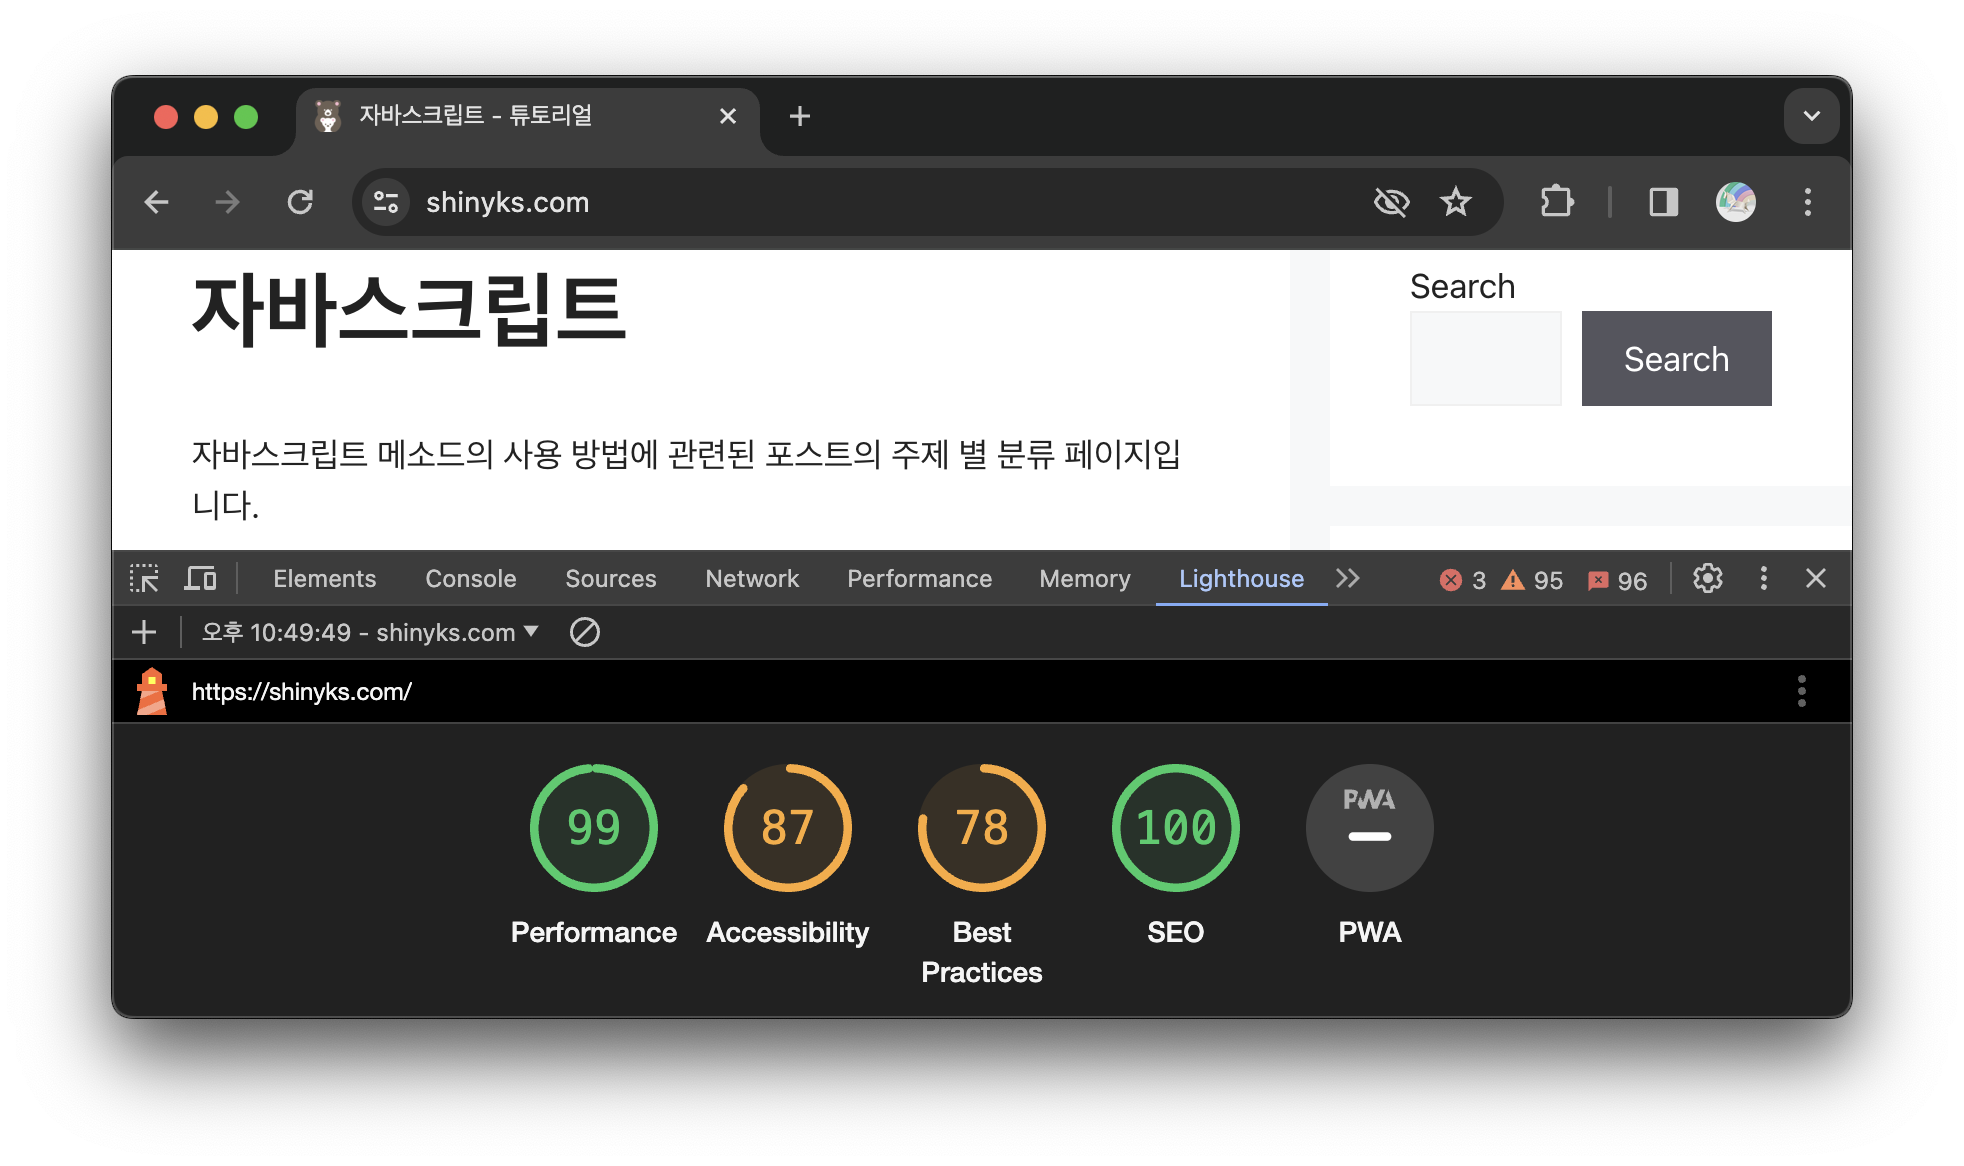Click the Search text input on the page
Screen dimensions: 1964x1166
(1485, 358)
